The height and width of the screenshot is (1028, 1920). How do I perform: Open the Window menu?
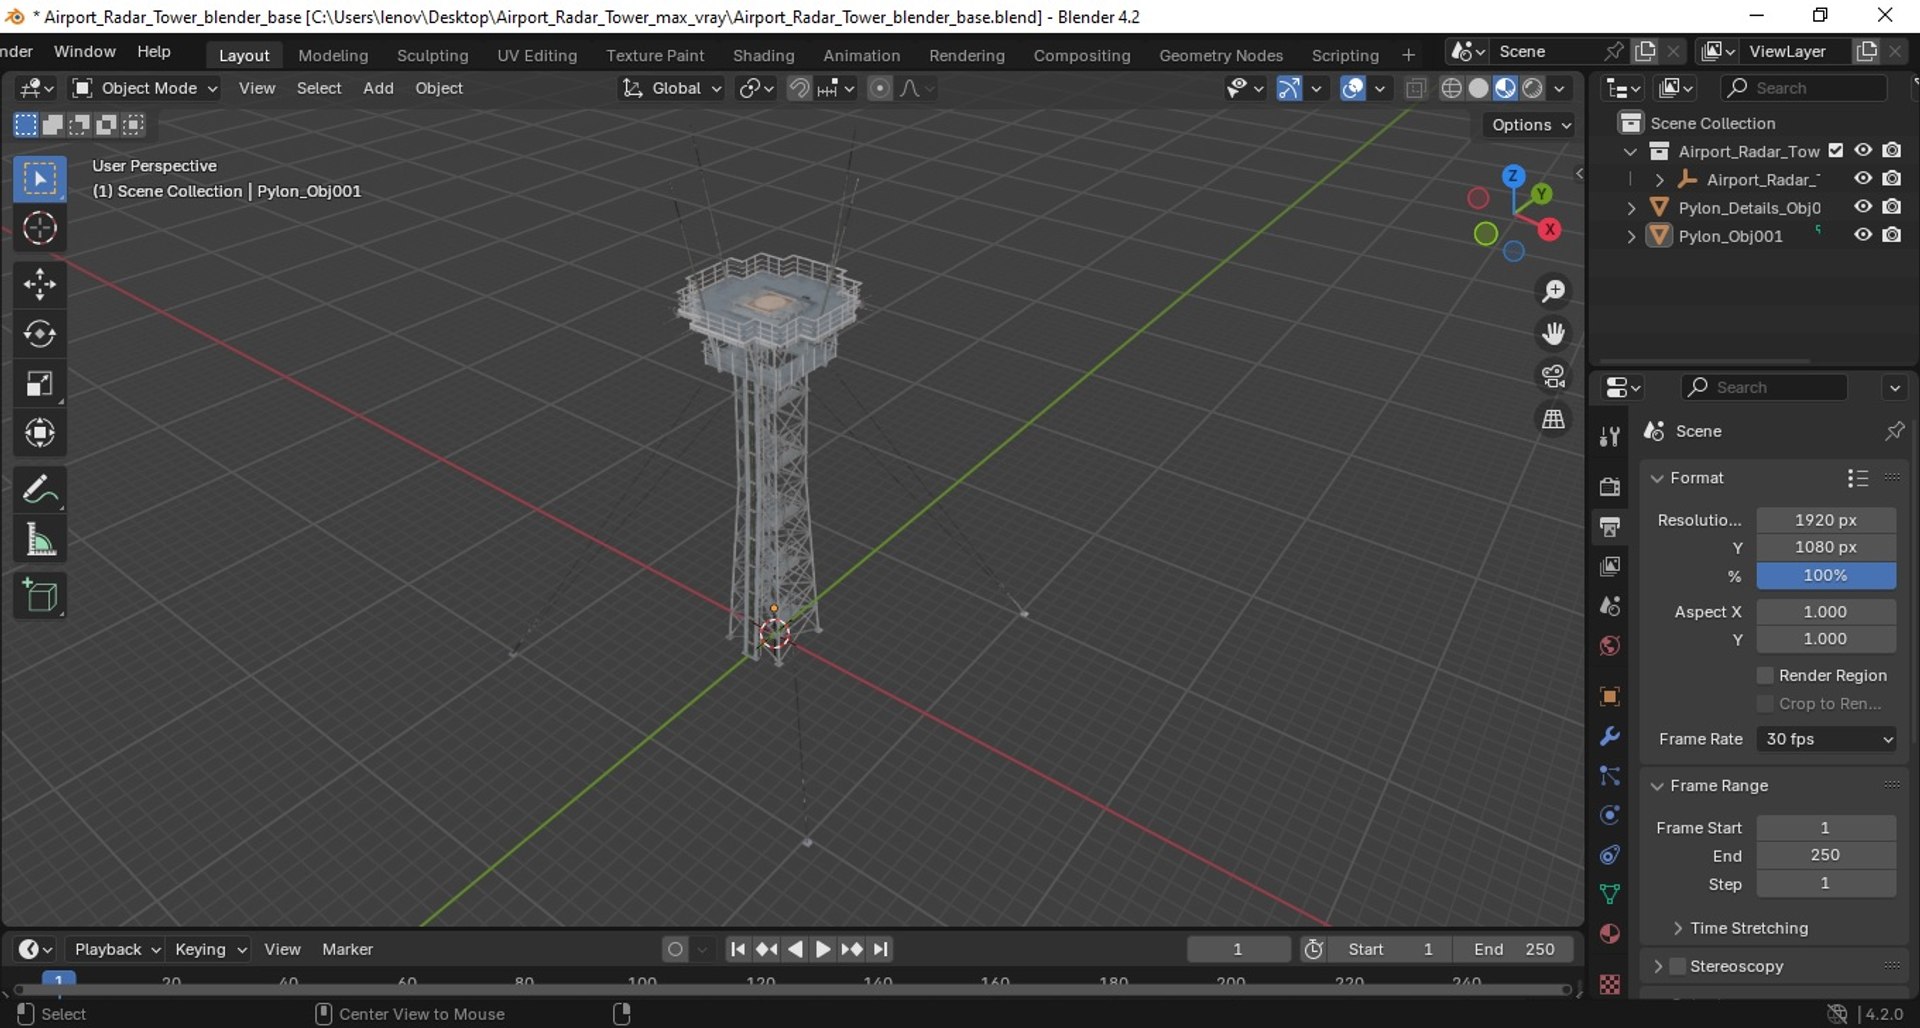(x=85, y=51)
